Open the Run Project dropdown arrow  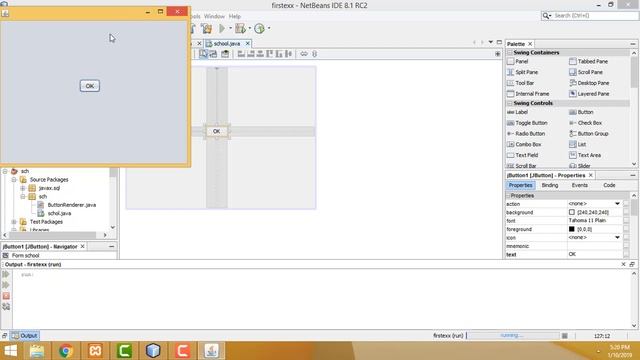click(230, 29)
